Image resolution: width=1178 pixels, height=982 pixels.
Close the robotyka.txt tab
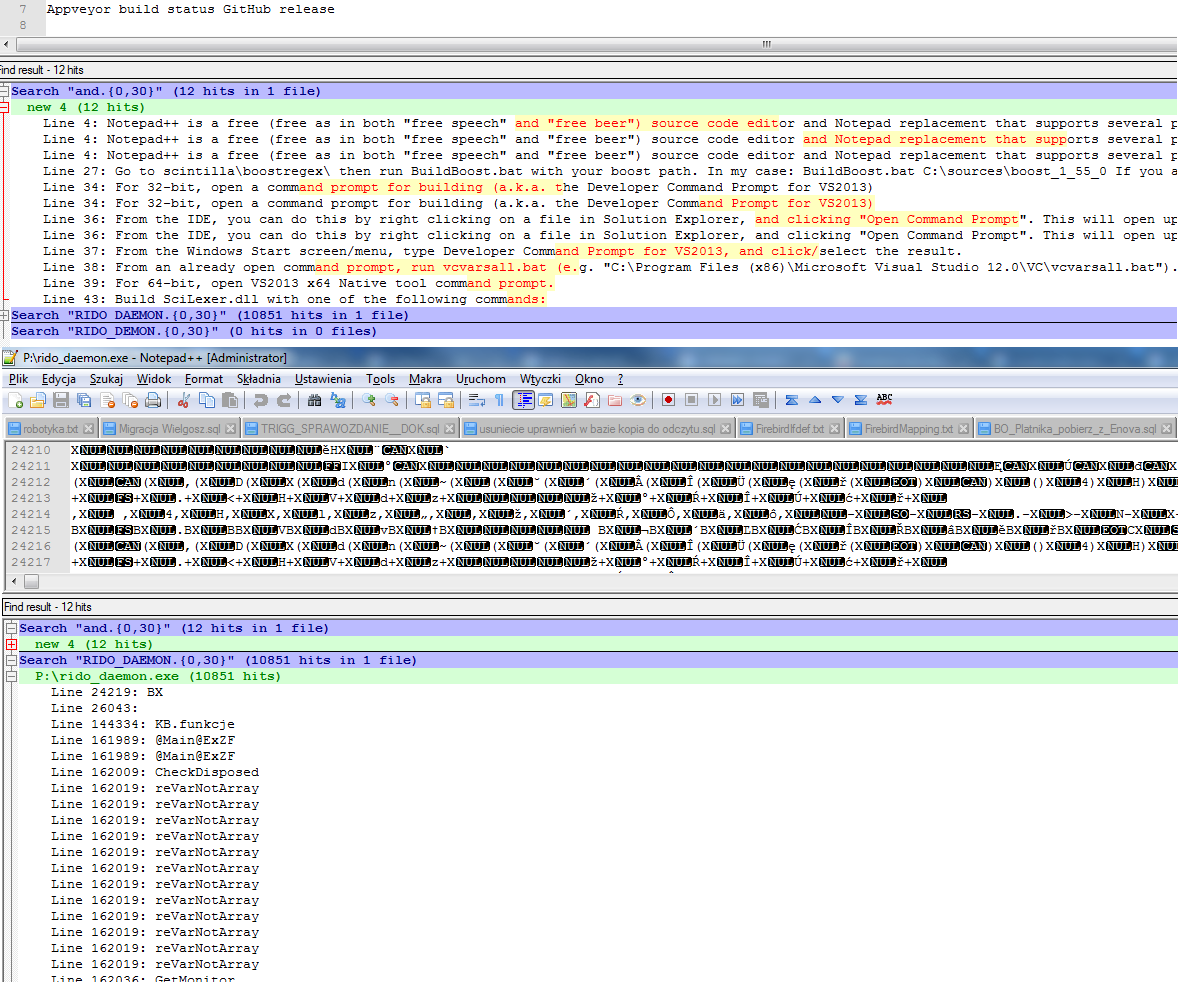(88, 425)
